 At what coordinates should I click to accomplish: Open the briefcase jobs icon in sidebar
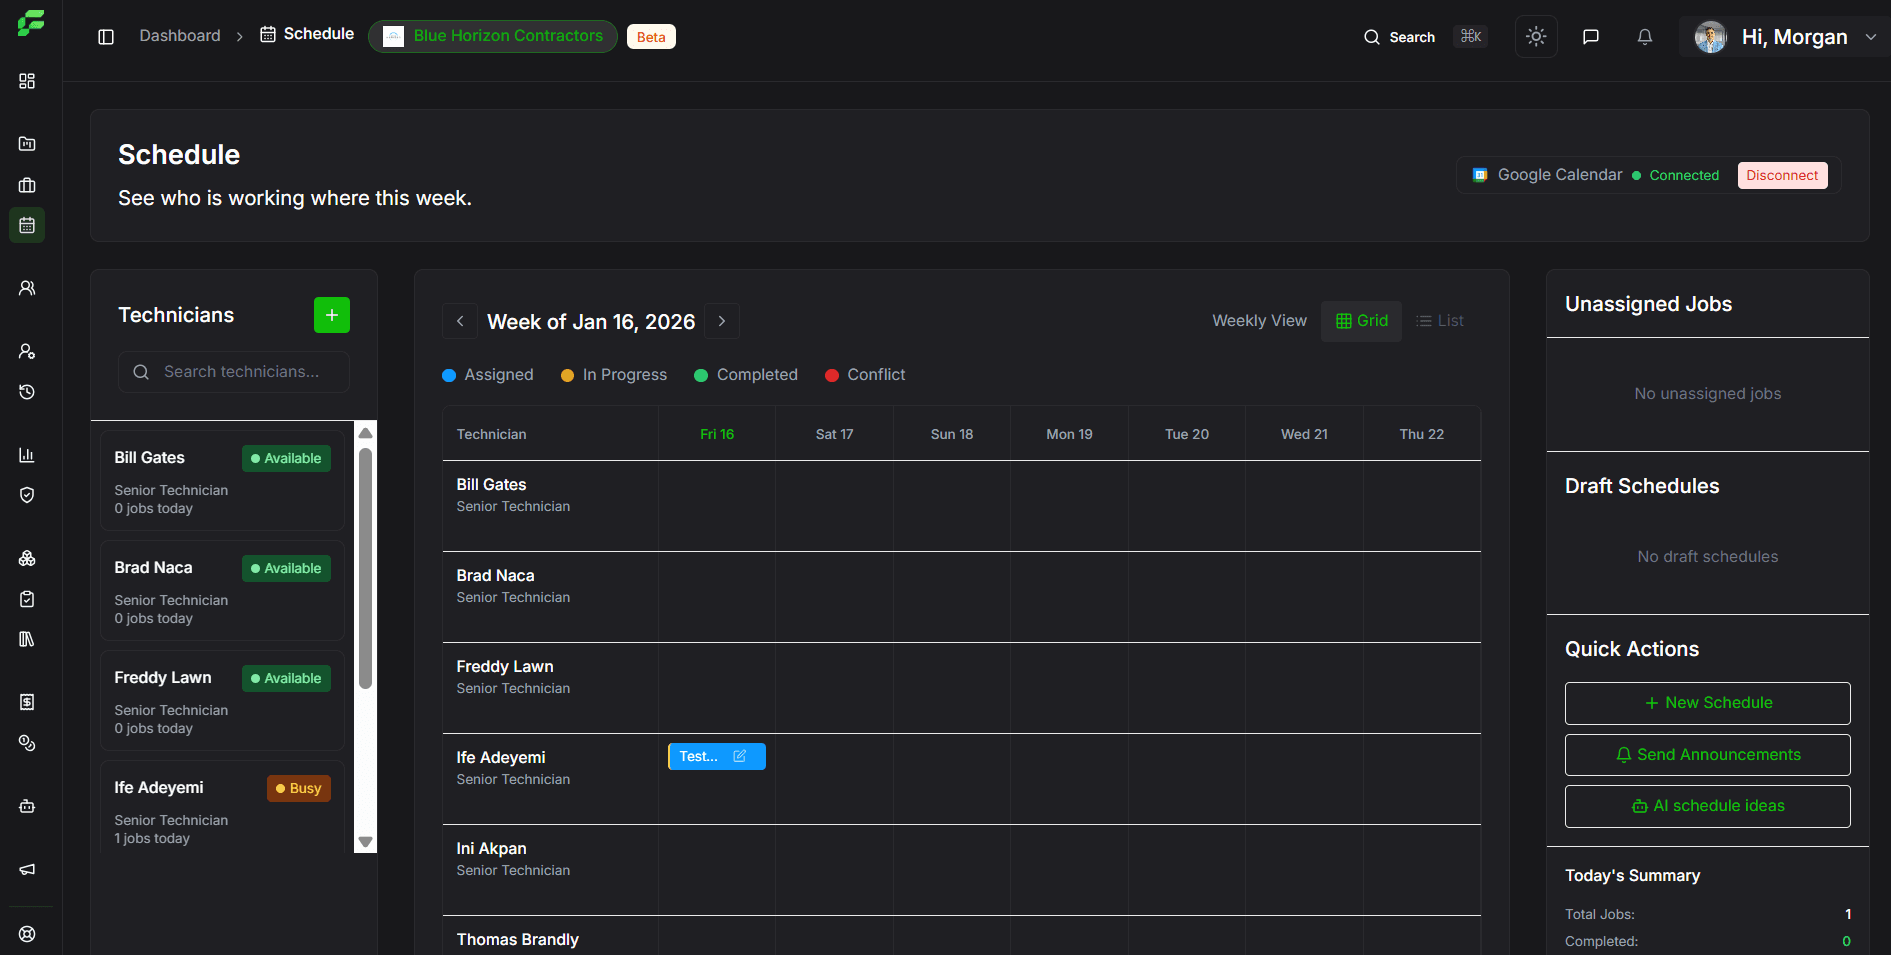click(x=27, y=185)
